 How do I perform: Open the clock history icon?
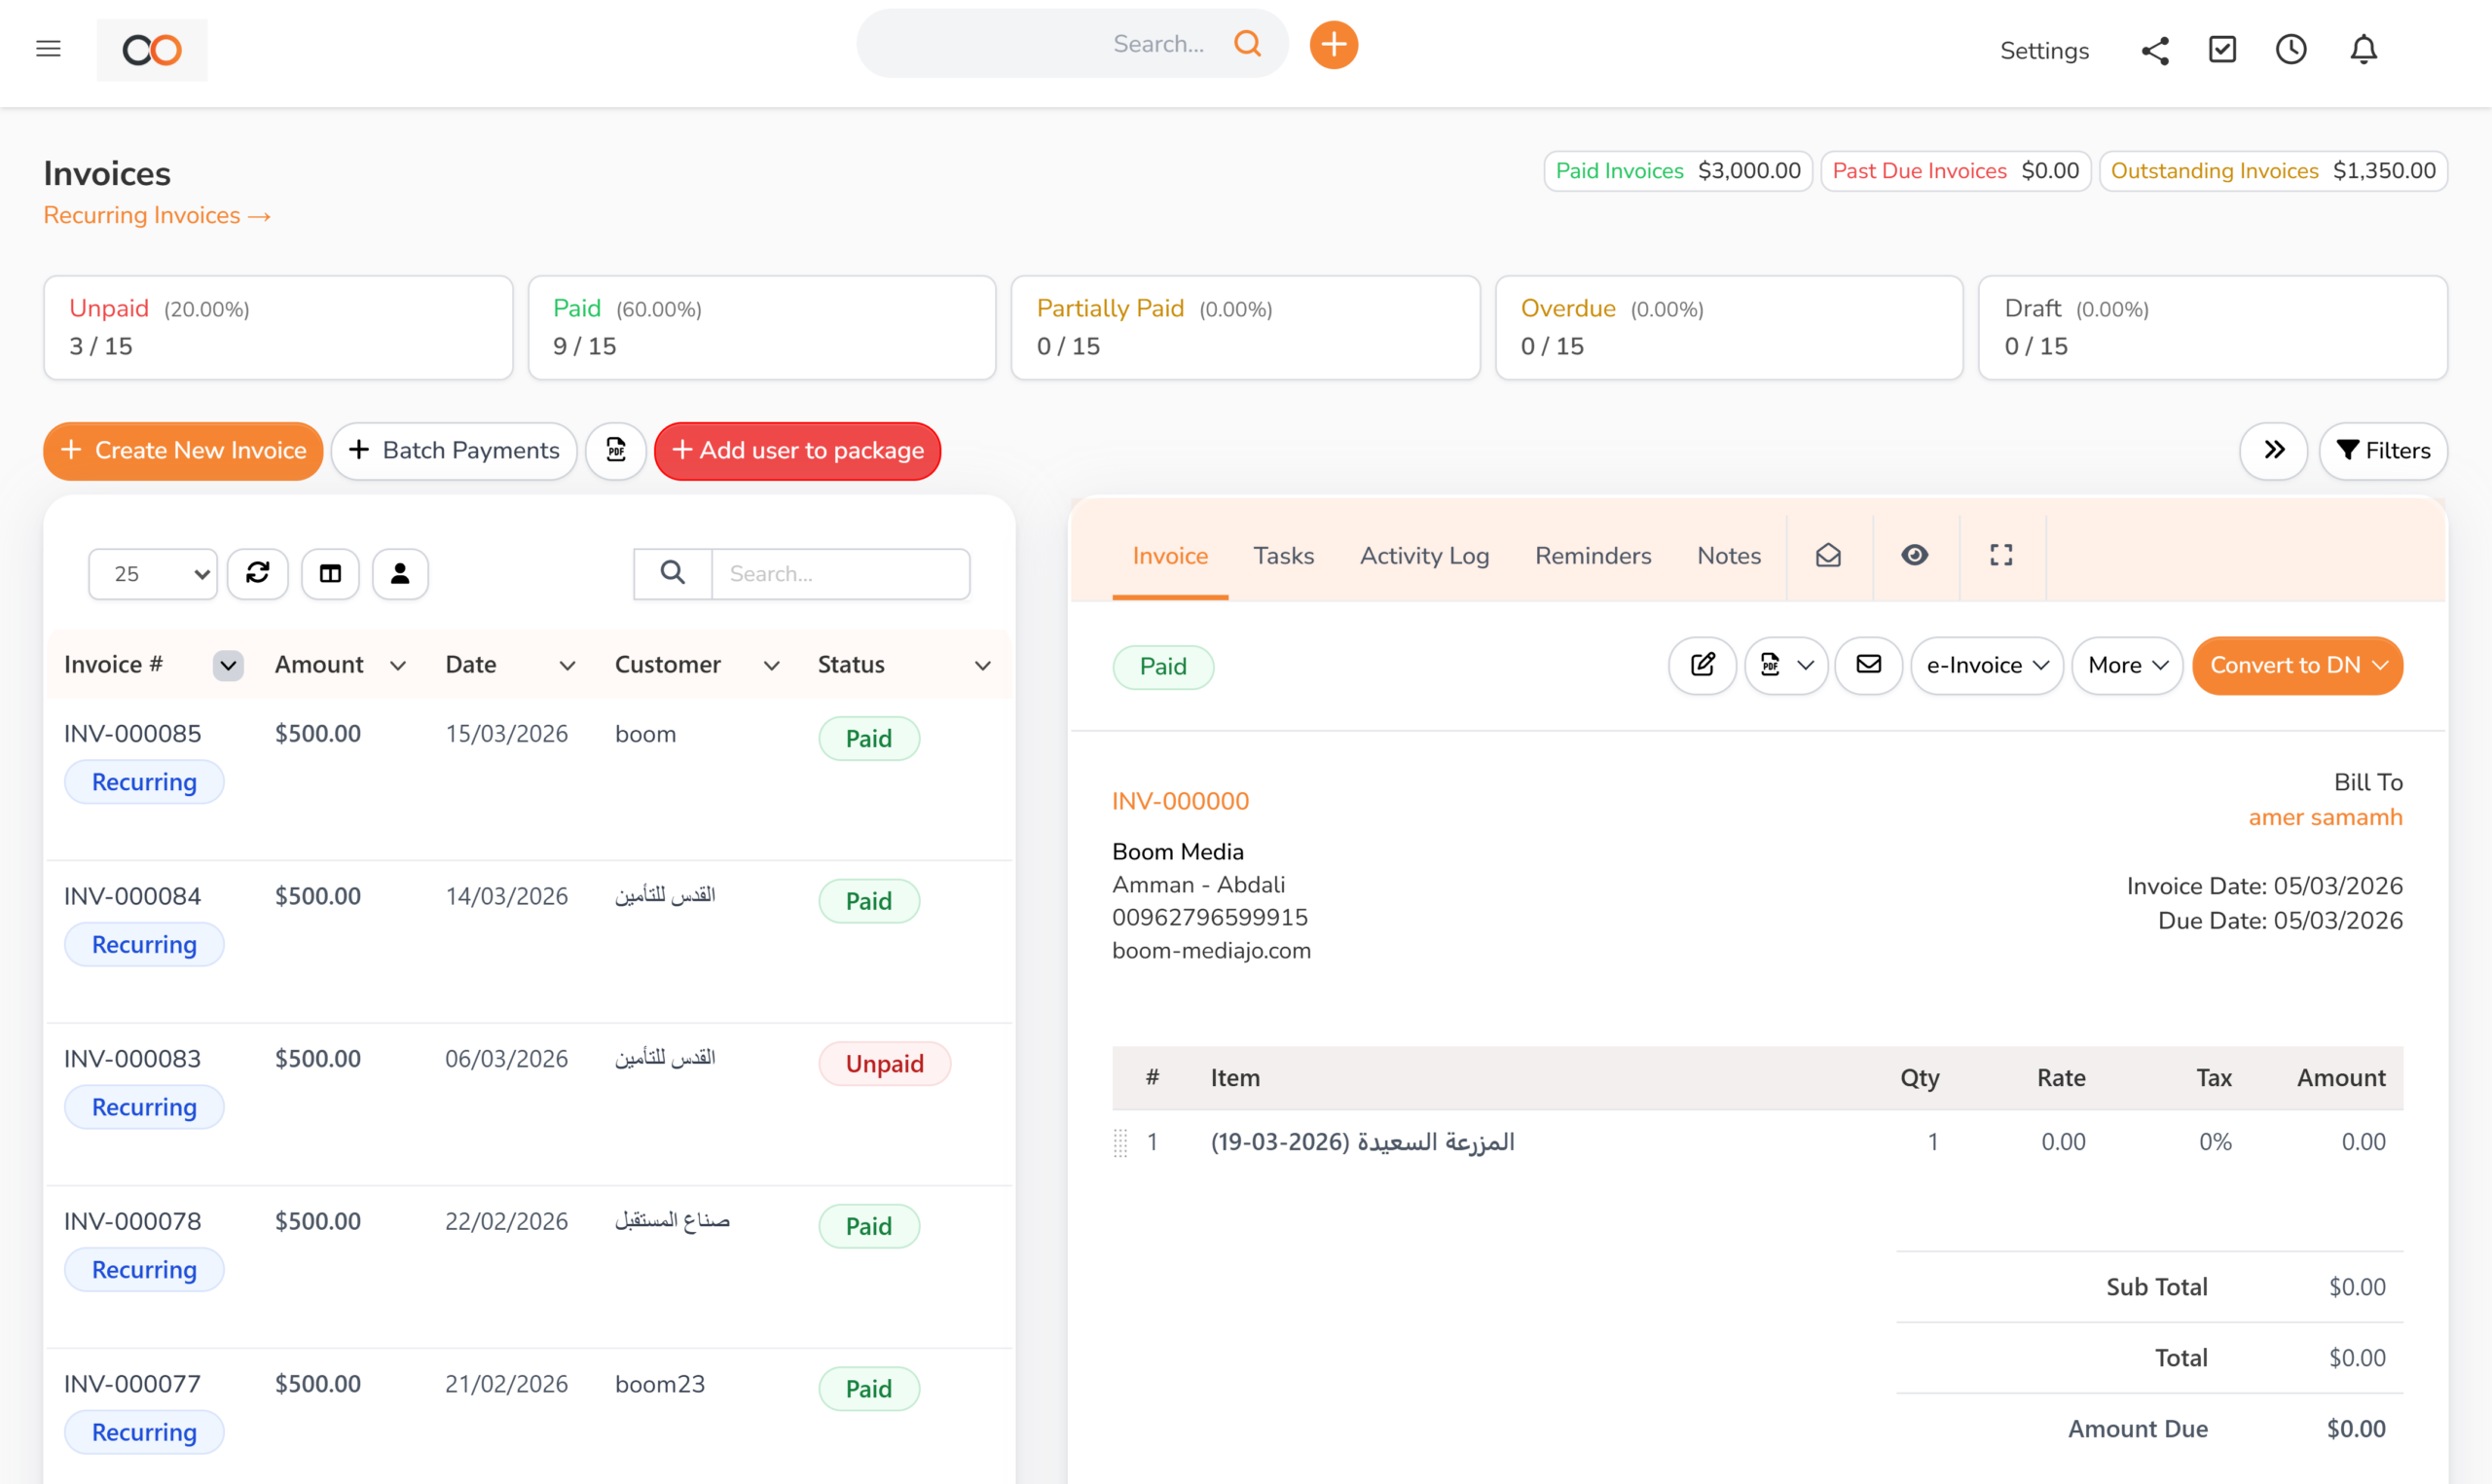tap(2291, 50)
